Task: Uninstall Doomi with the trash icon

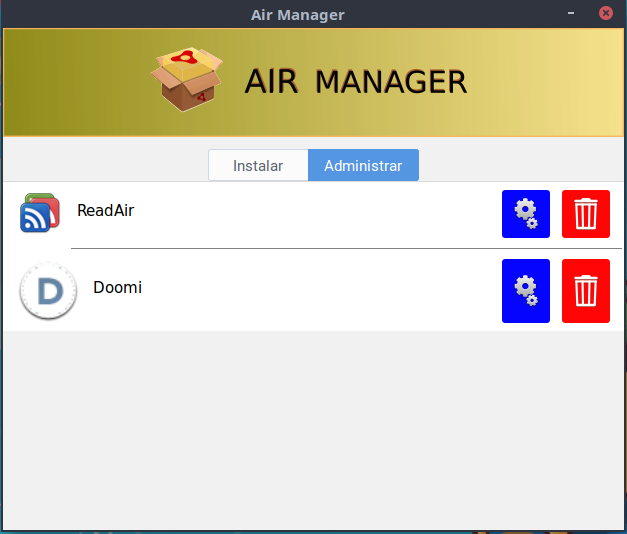Action: coord(585,291)
